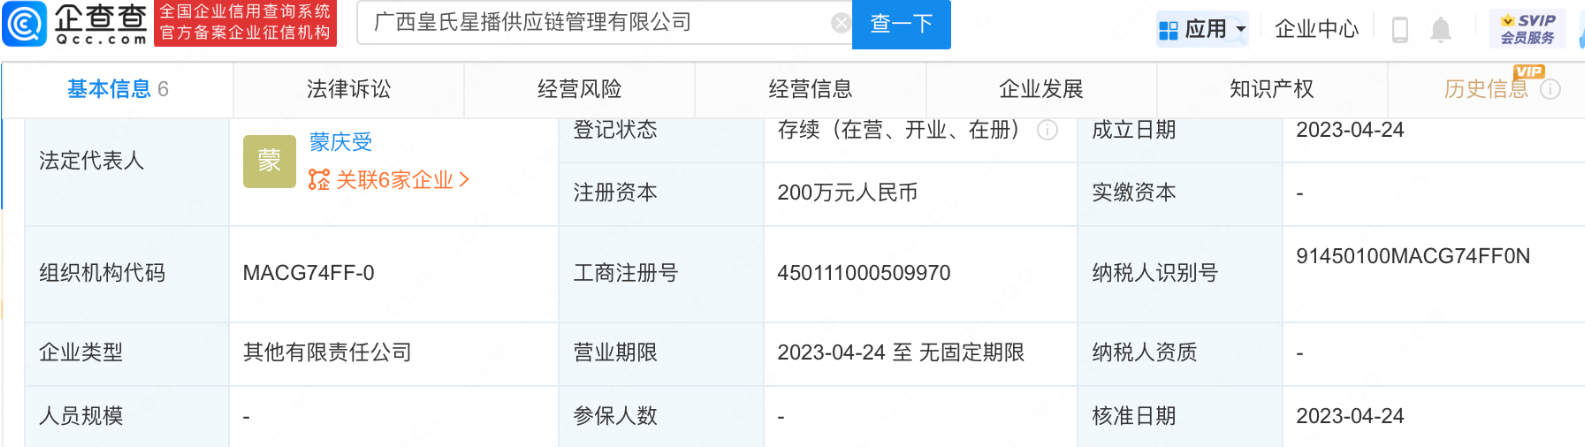Switch to 法律诉讼 tab
This screenshot has width=1585, height=447.
coord(348,89)
